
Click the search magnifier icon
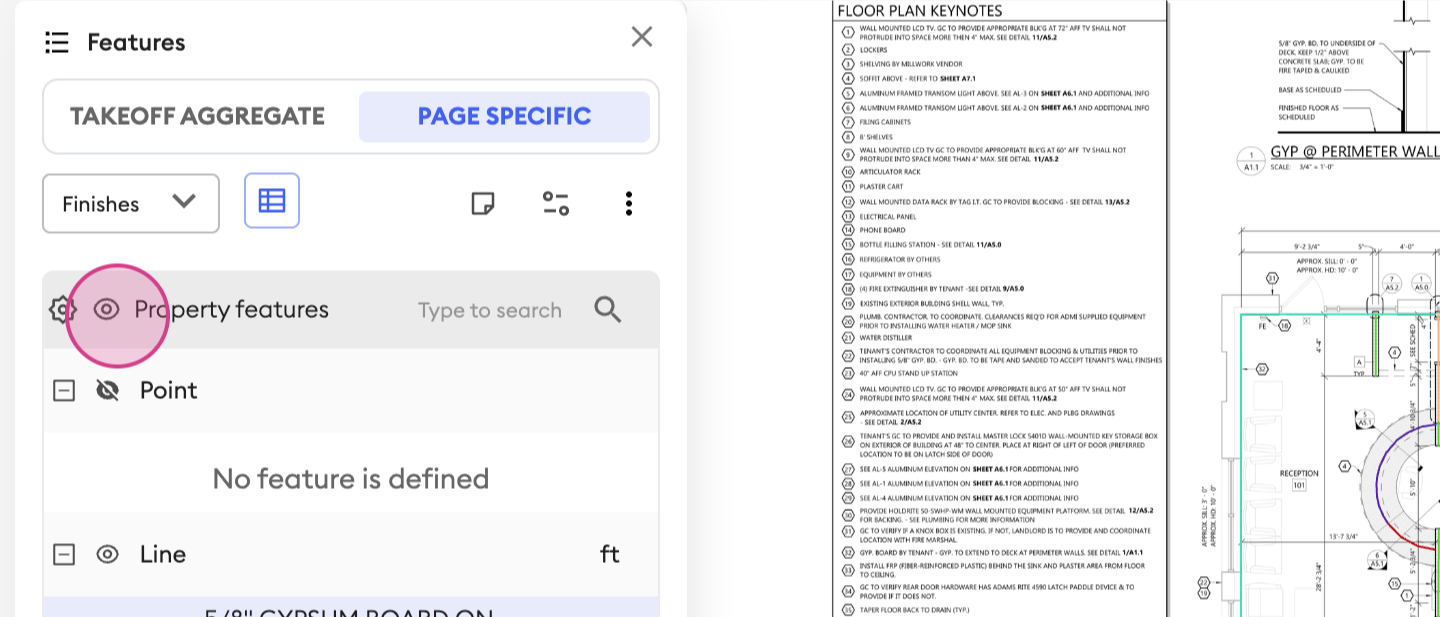click(x=608, y=310)
